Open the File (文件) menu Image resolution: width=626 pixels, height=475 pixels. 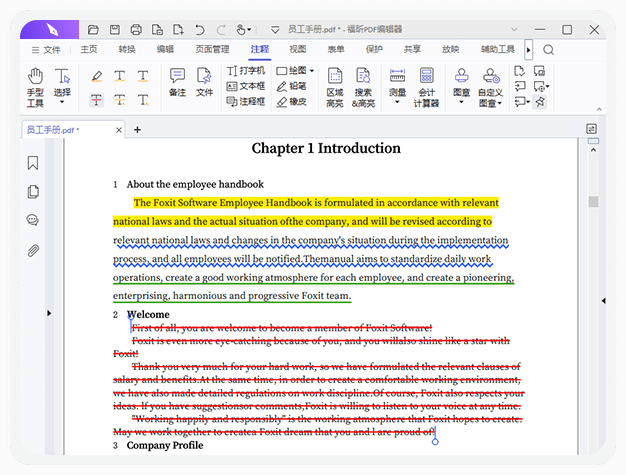click(x=46, y=50)
